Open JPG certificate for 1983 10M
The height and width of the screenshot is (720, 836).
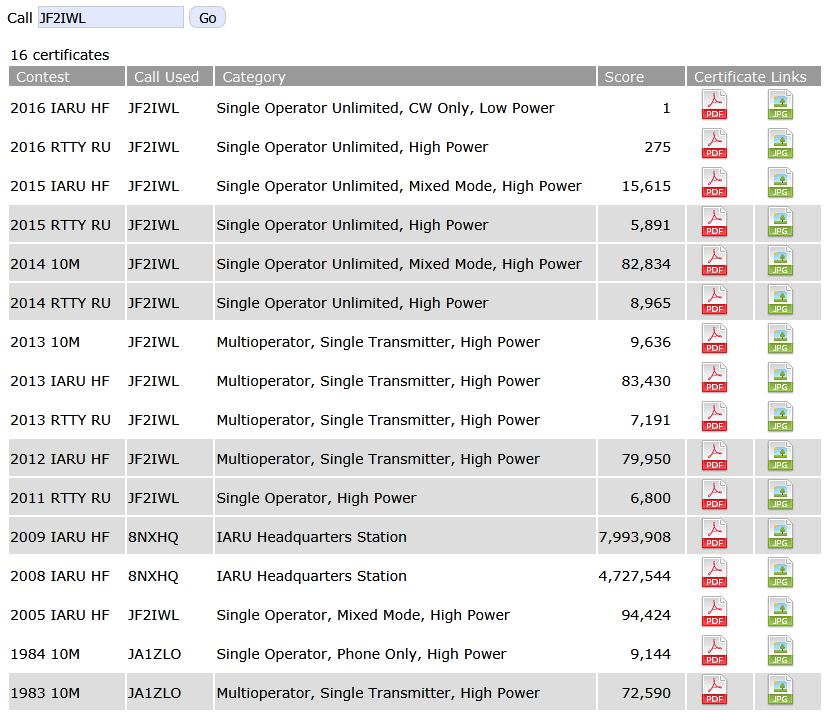780,690
